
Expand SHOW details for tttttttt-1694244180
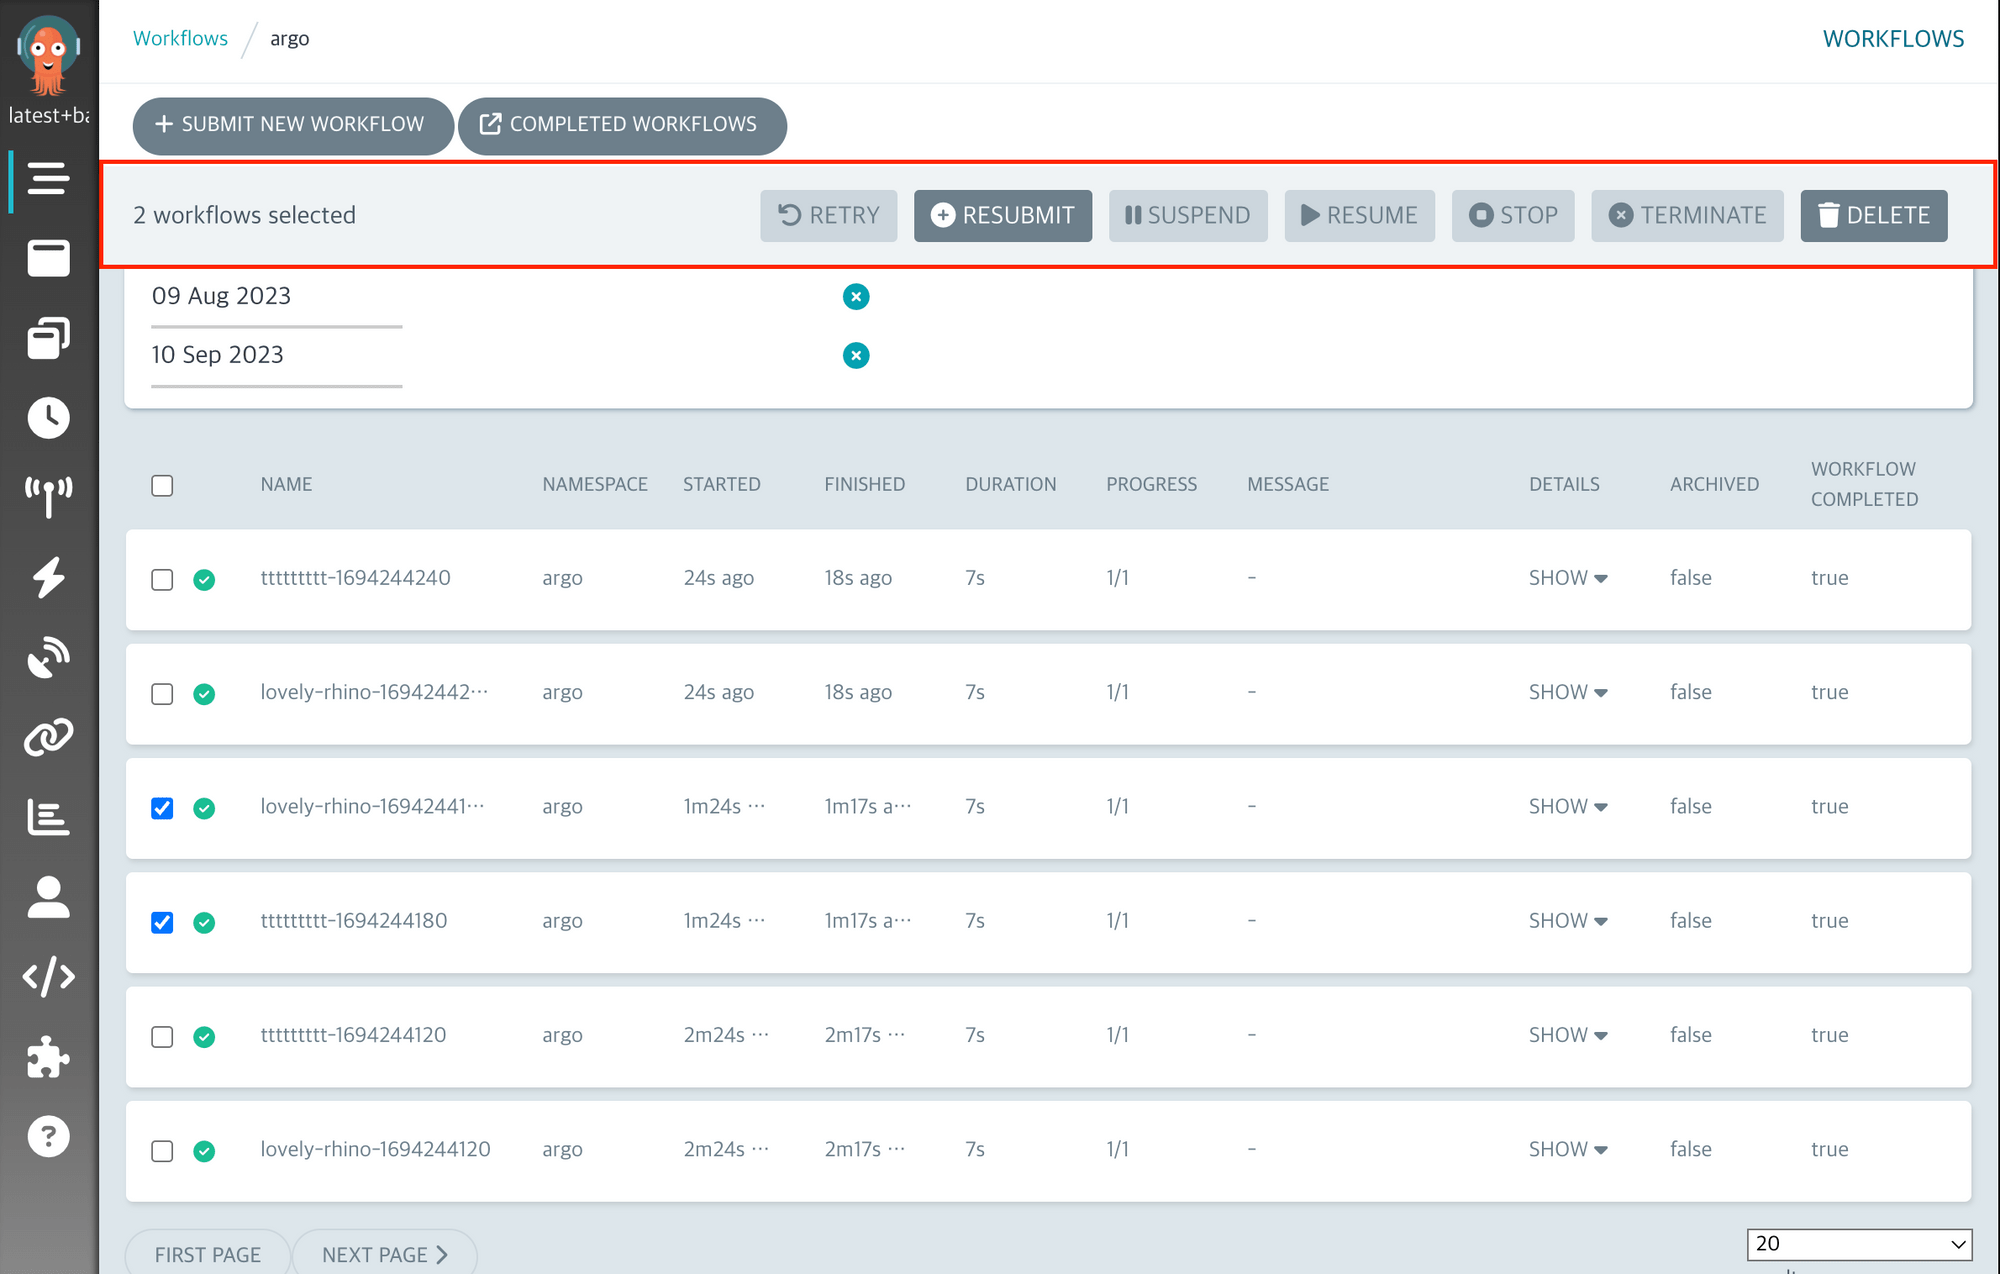coord(1568,920)
